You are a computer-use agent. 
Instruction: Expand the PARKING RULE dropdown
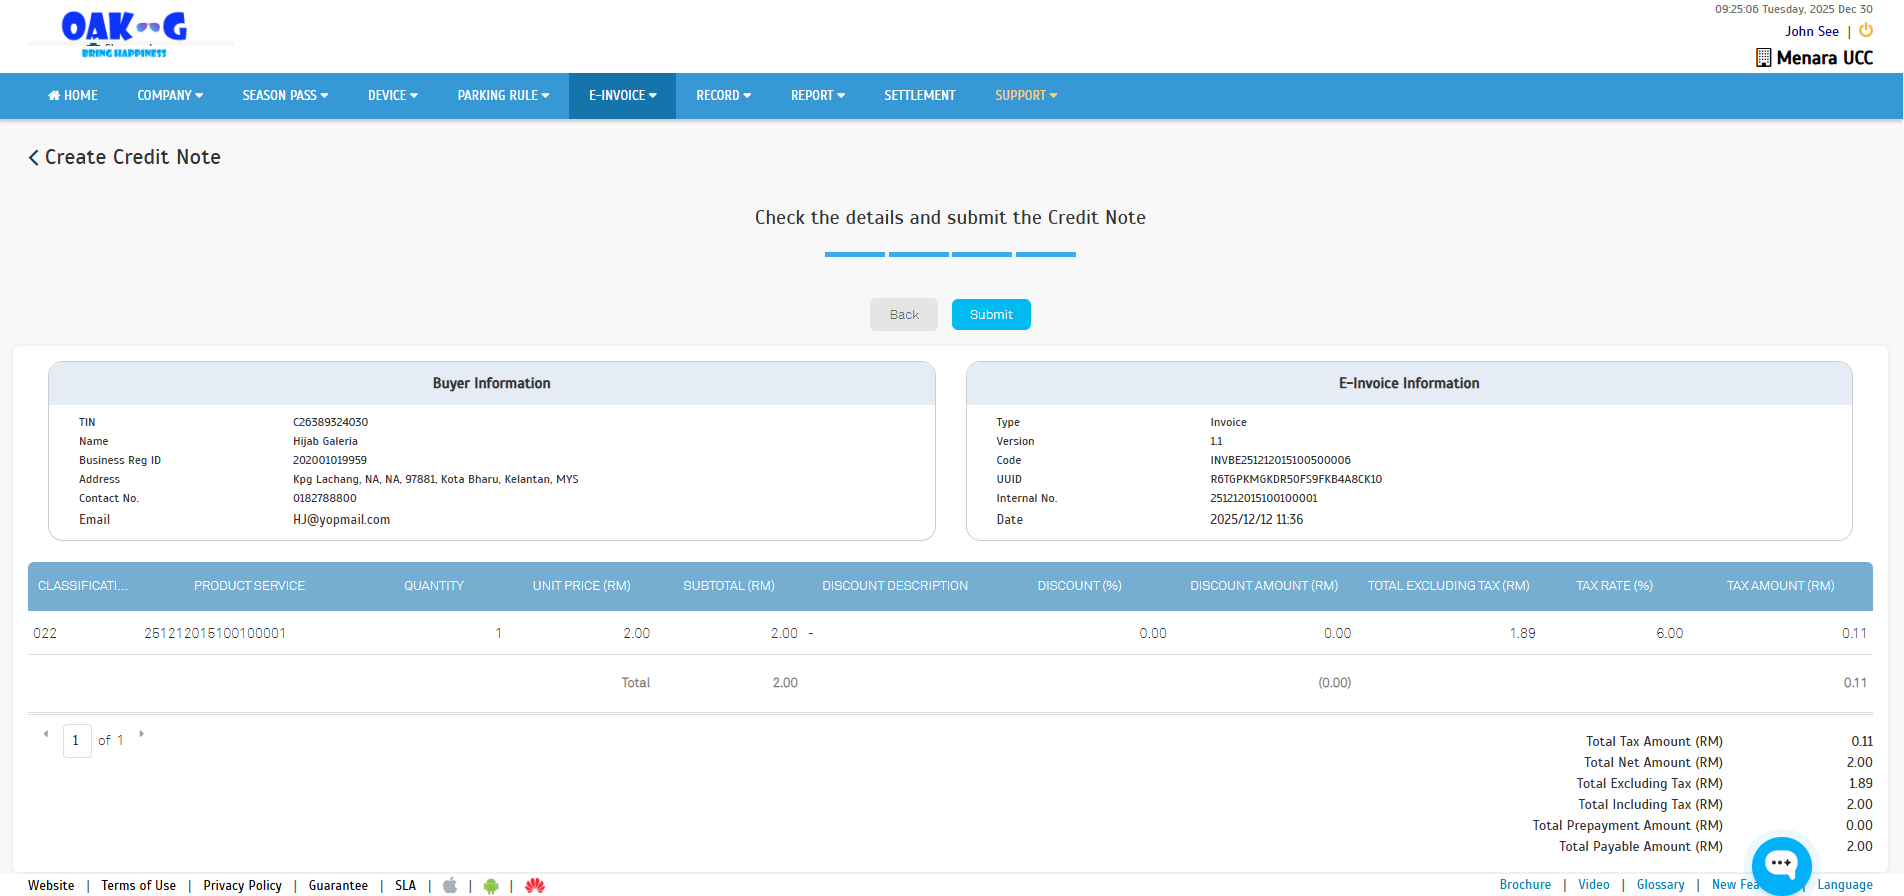503,96
